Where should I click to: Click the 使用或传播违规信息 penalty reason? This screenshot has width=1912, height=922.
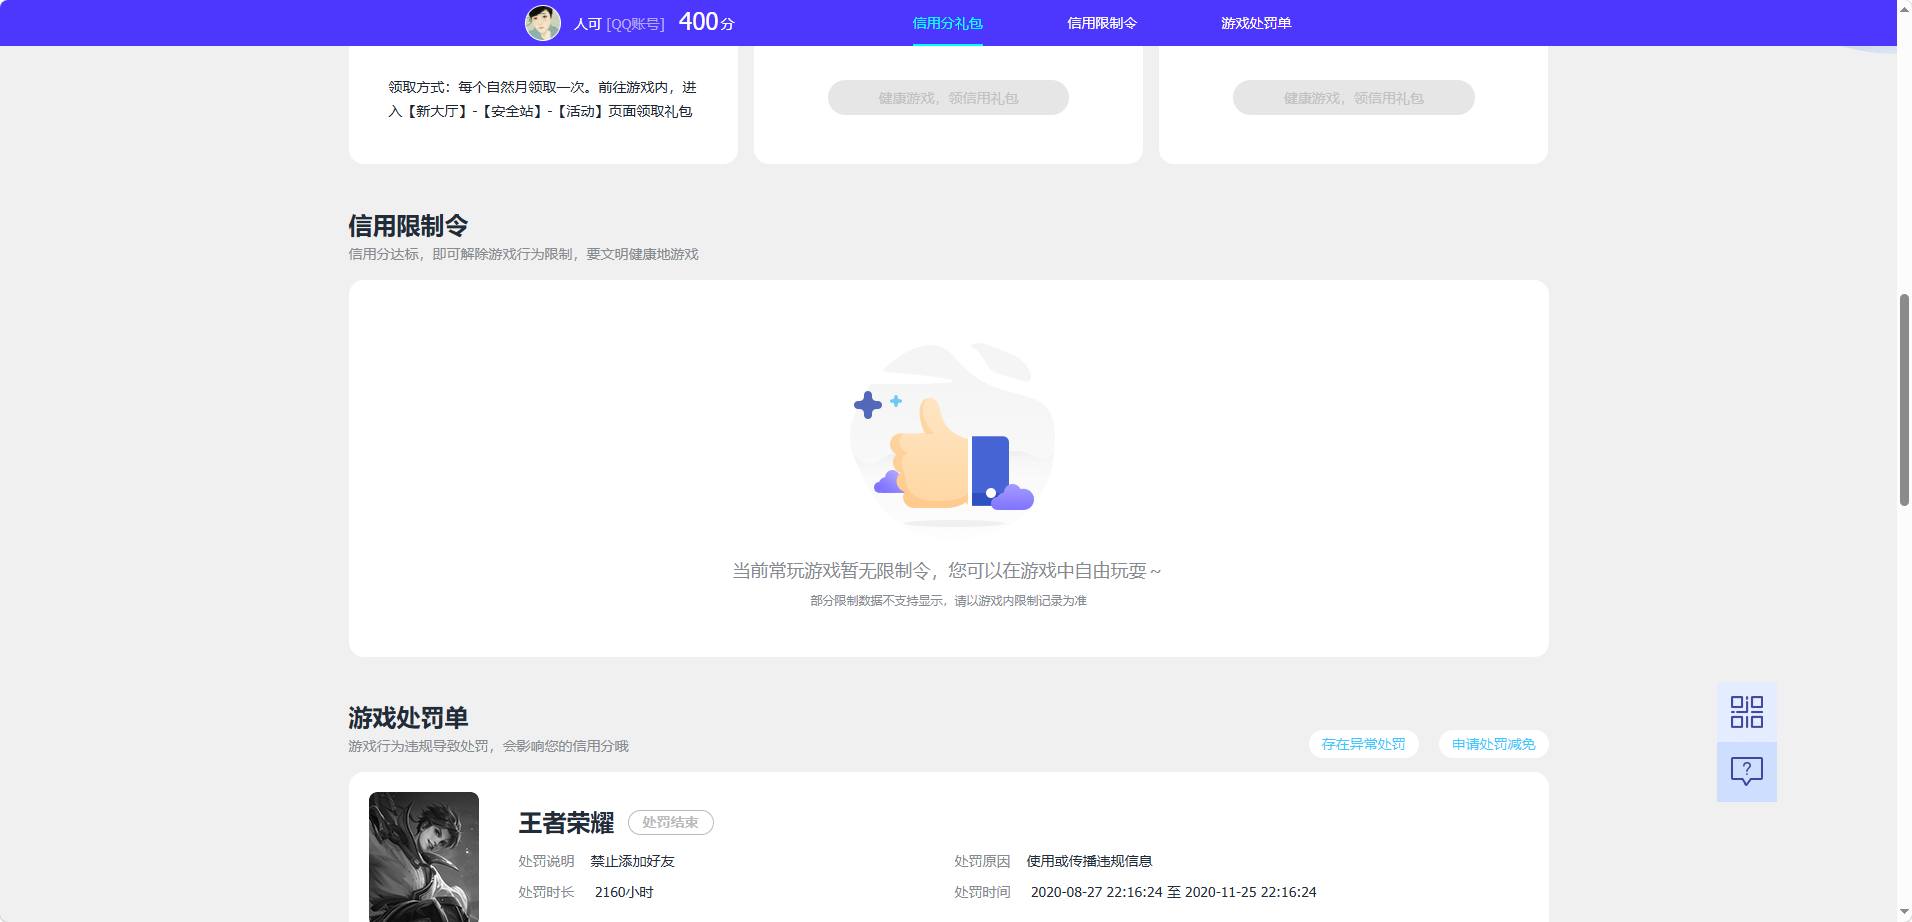tap(1089, 861)
